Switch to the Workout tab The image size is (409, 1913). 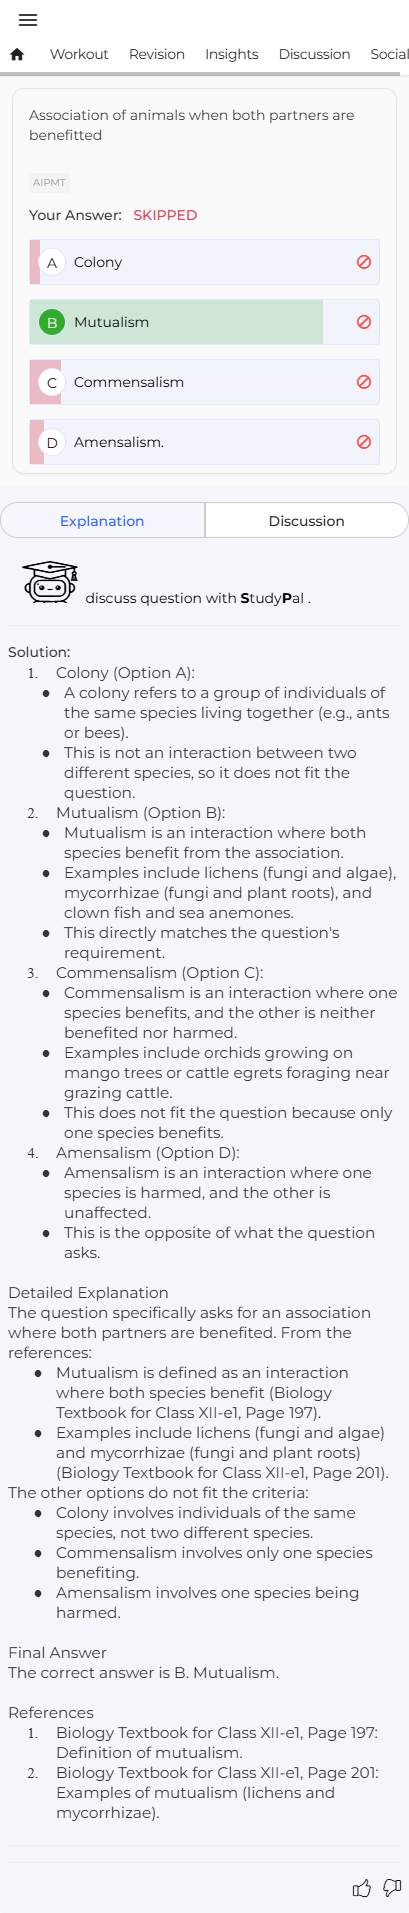point(79,54)
